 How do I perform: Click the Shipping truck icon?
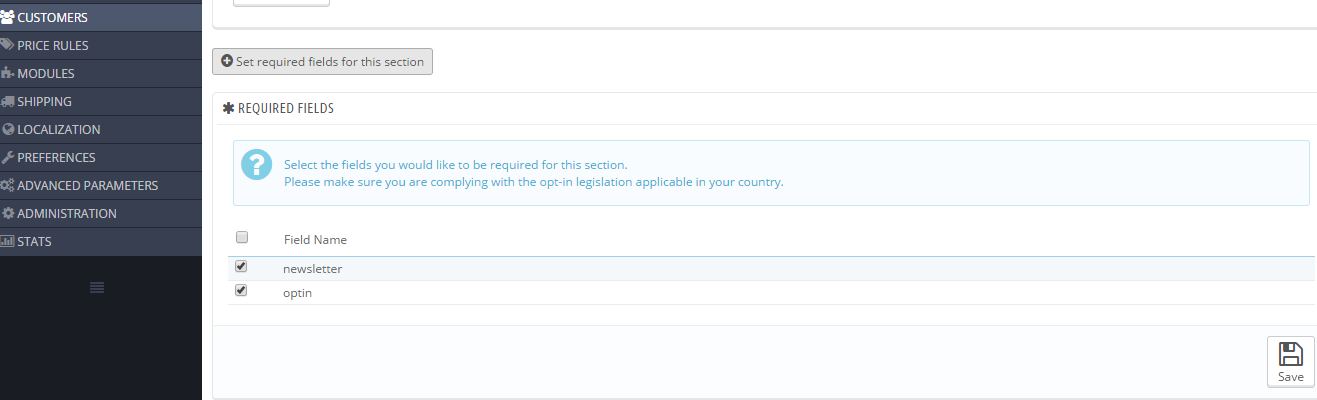pos(8,101)
